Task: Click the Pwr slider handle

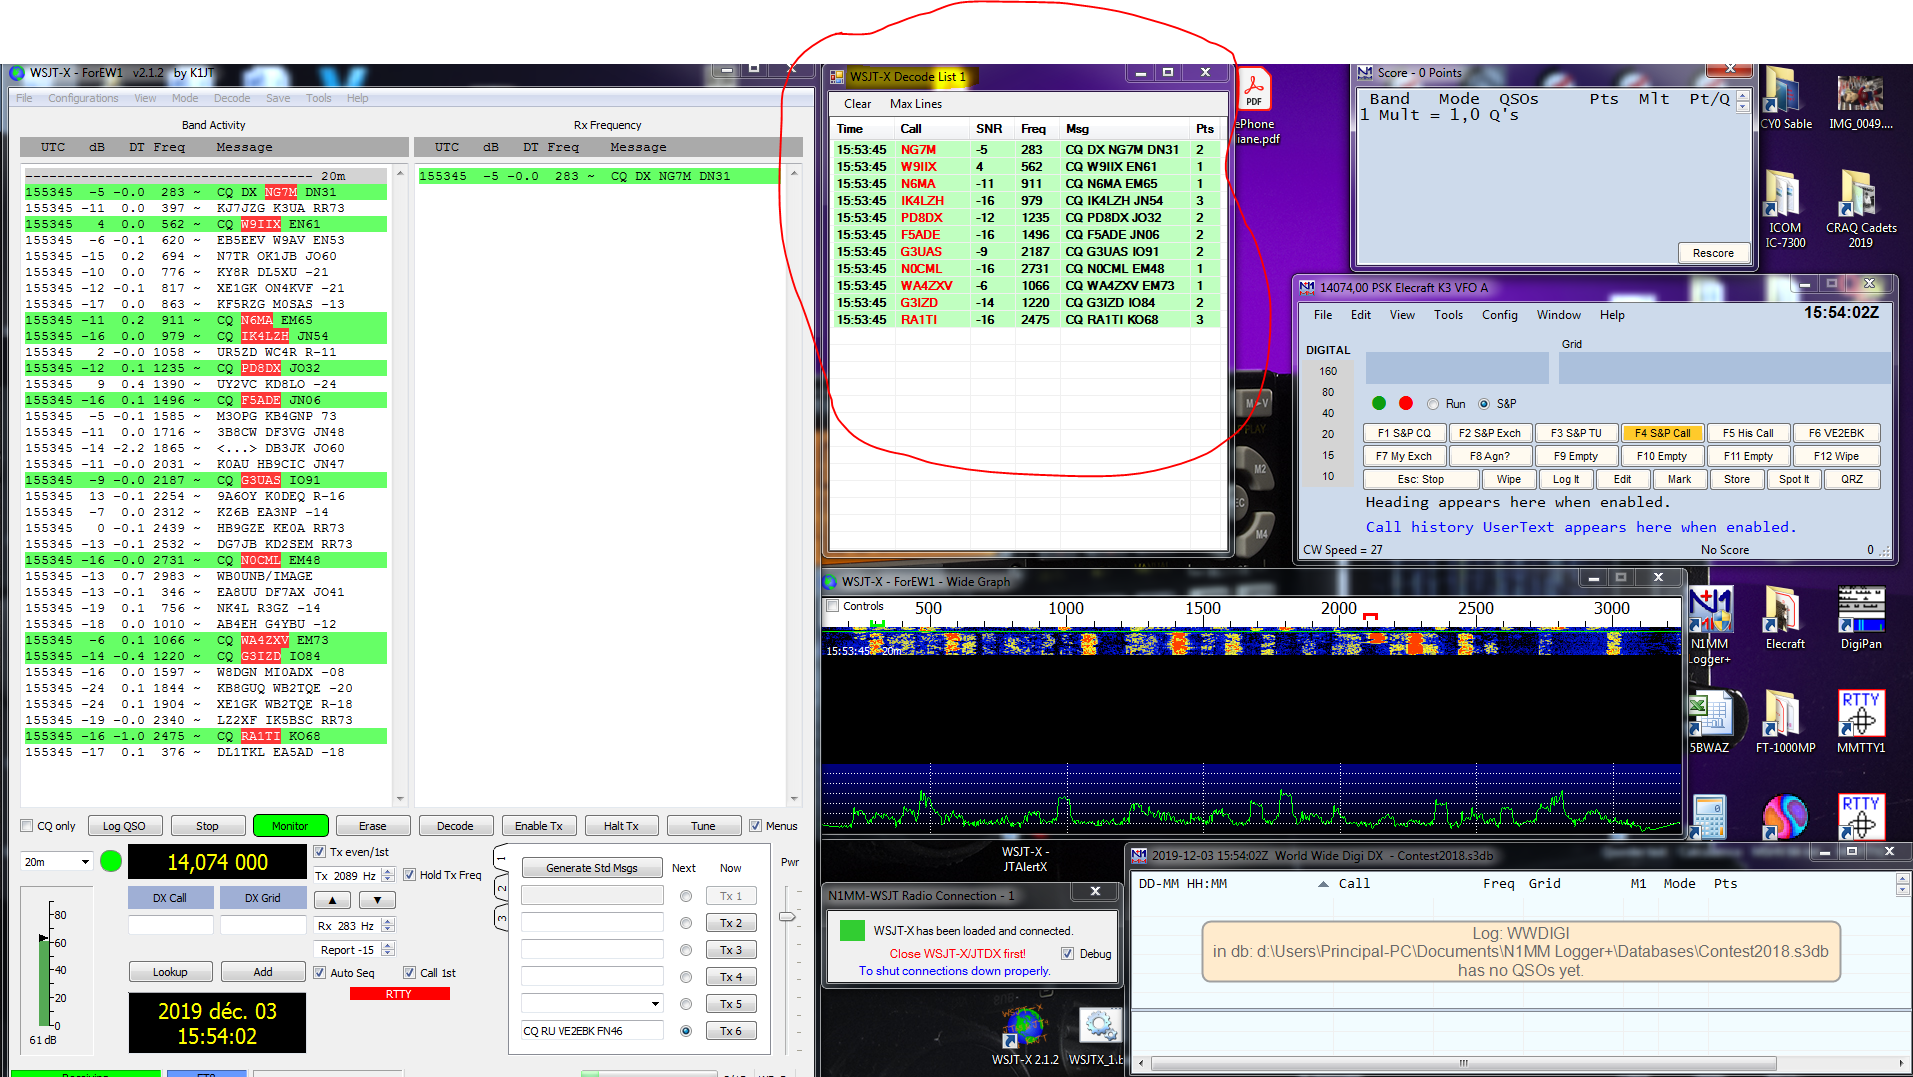Action: click(788, 916)
